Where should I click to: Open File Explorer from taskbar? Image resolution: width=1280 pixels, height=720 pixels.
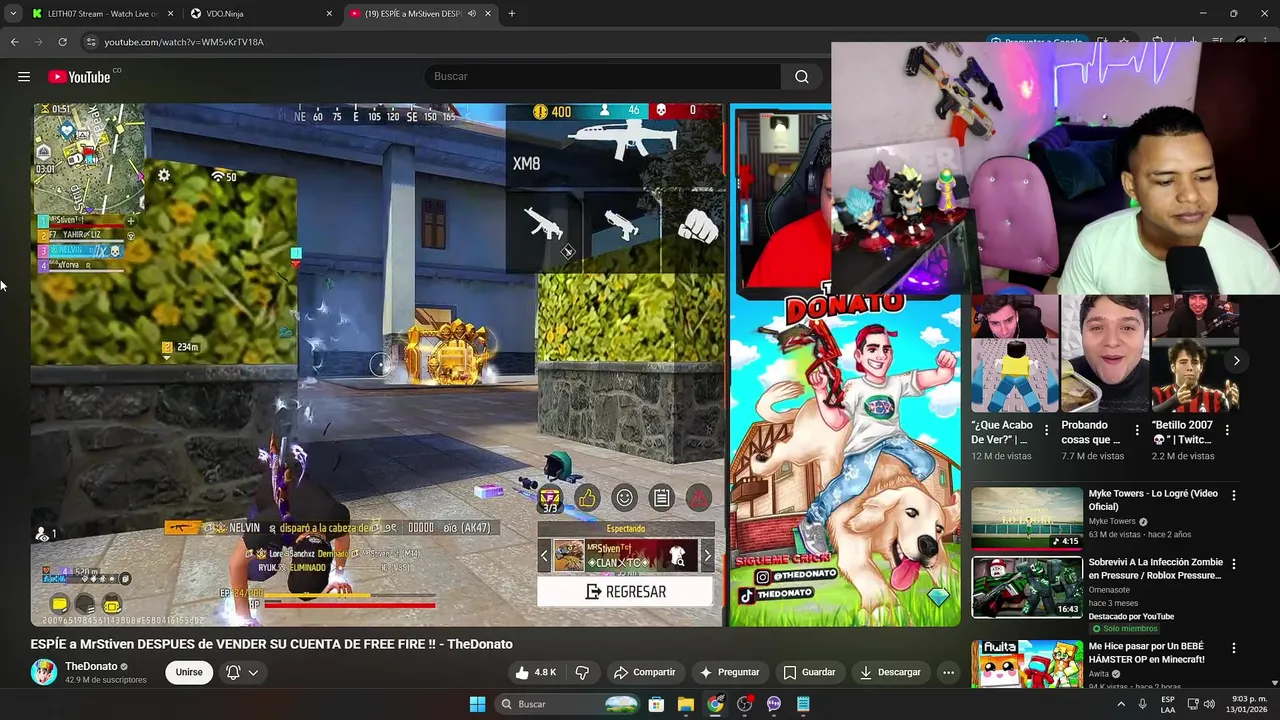click(685, 704)
